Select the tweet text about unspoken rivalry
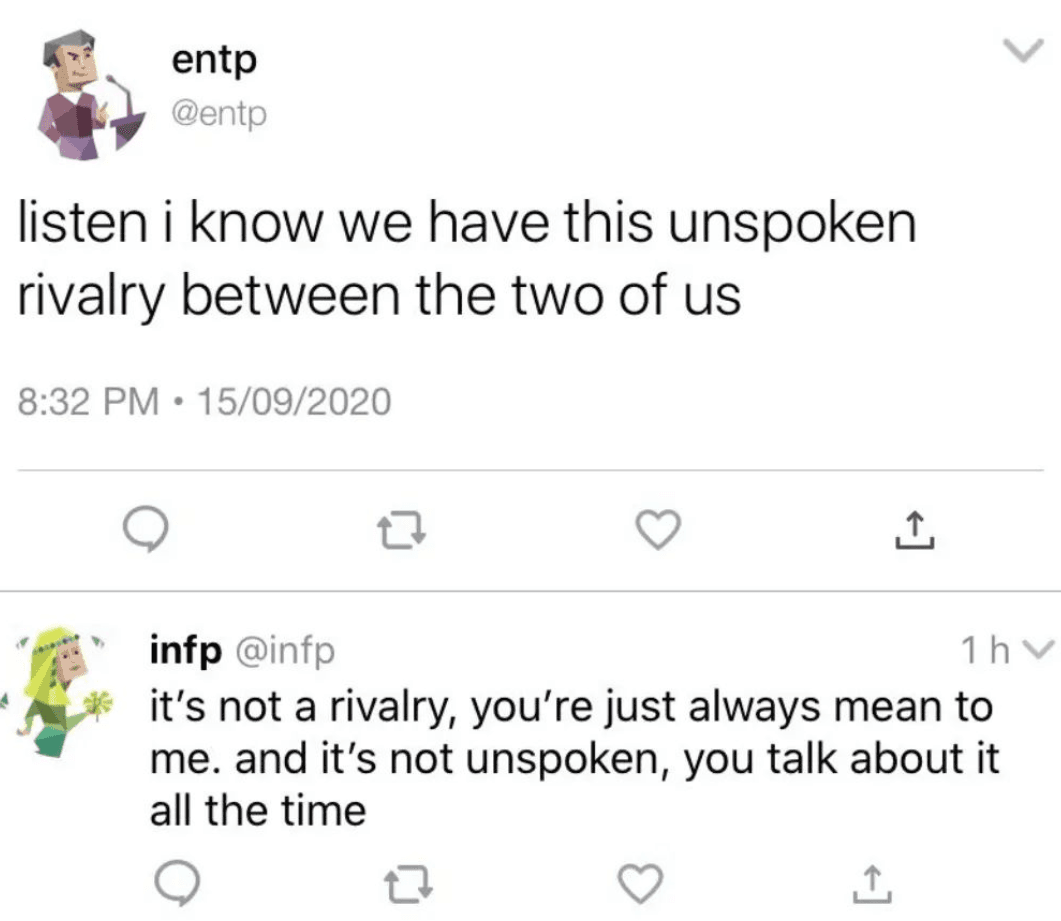Viewport: 1061px width, 921px height. click(x=470, y=258)
